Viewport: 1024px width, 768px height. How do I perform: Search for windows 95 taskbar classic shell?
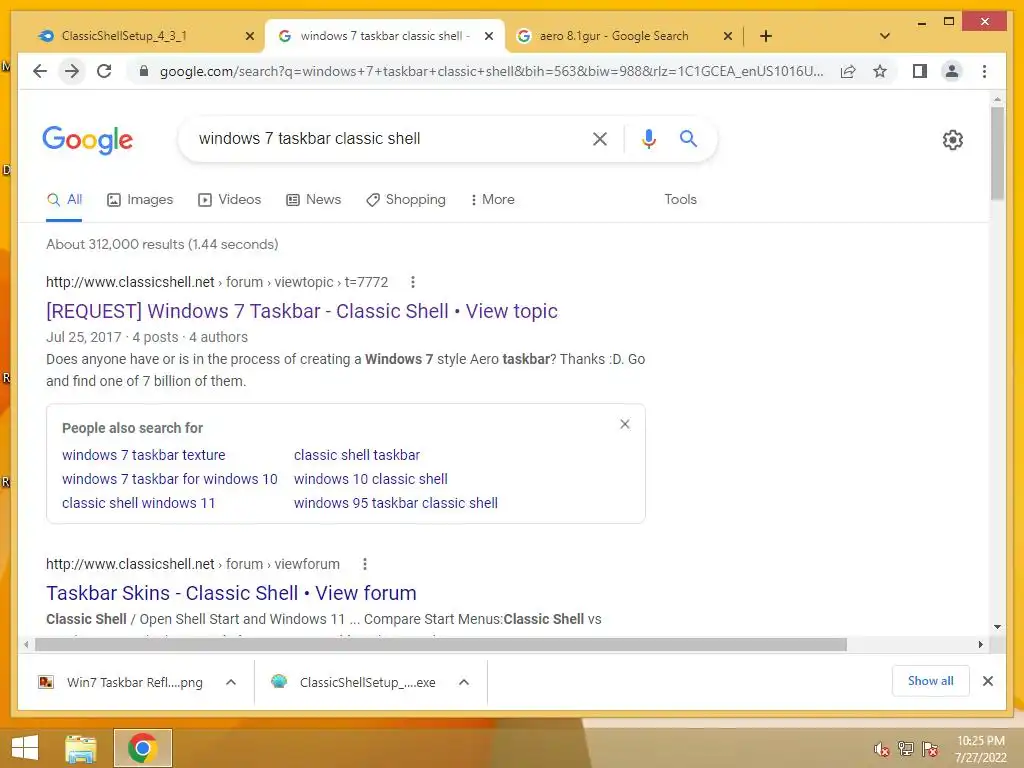396,503
